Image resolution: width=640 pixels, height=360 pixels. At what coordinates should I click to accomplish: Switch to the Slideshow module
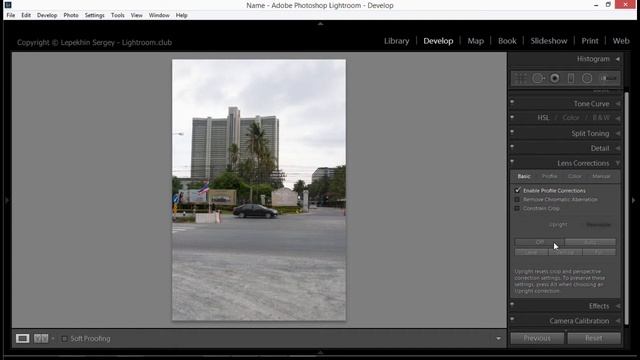(549, 41)
